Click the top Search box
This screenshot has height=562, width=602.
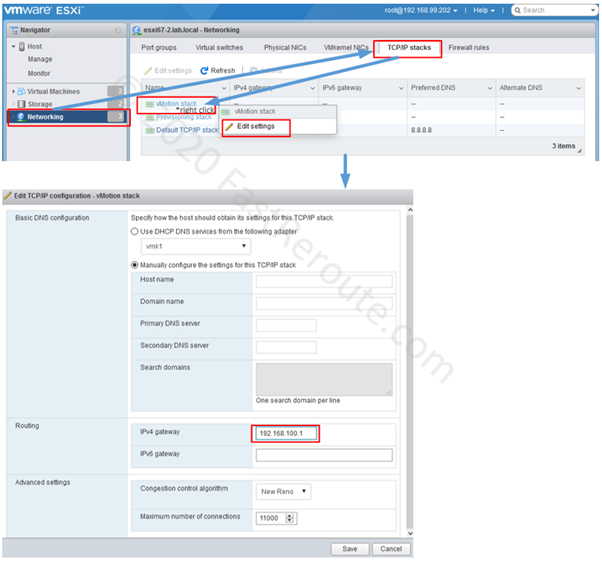(x=554, y=10)
